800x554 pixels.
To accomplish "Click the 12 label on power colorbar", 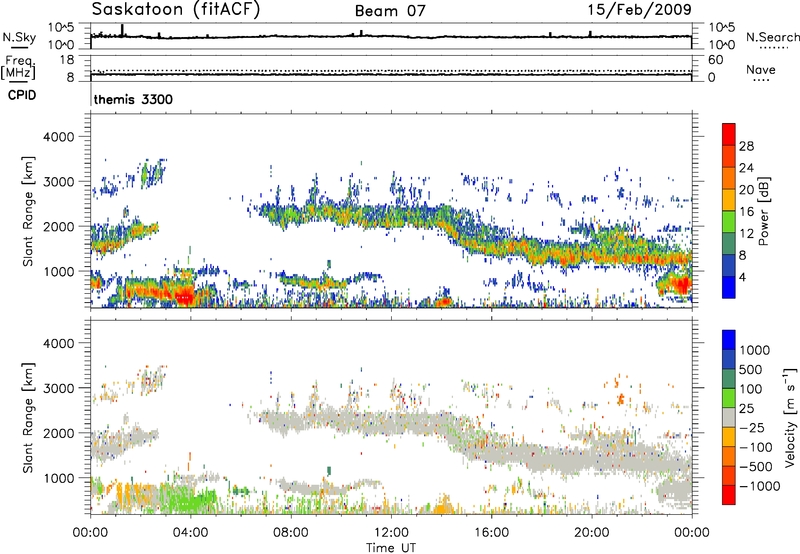I will pos(746,234).
